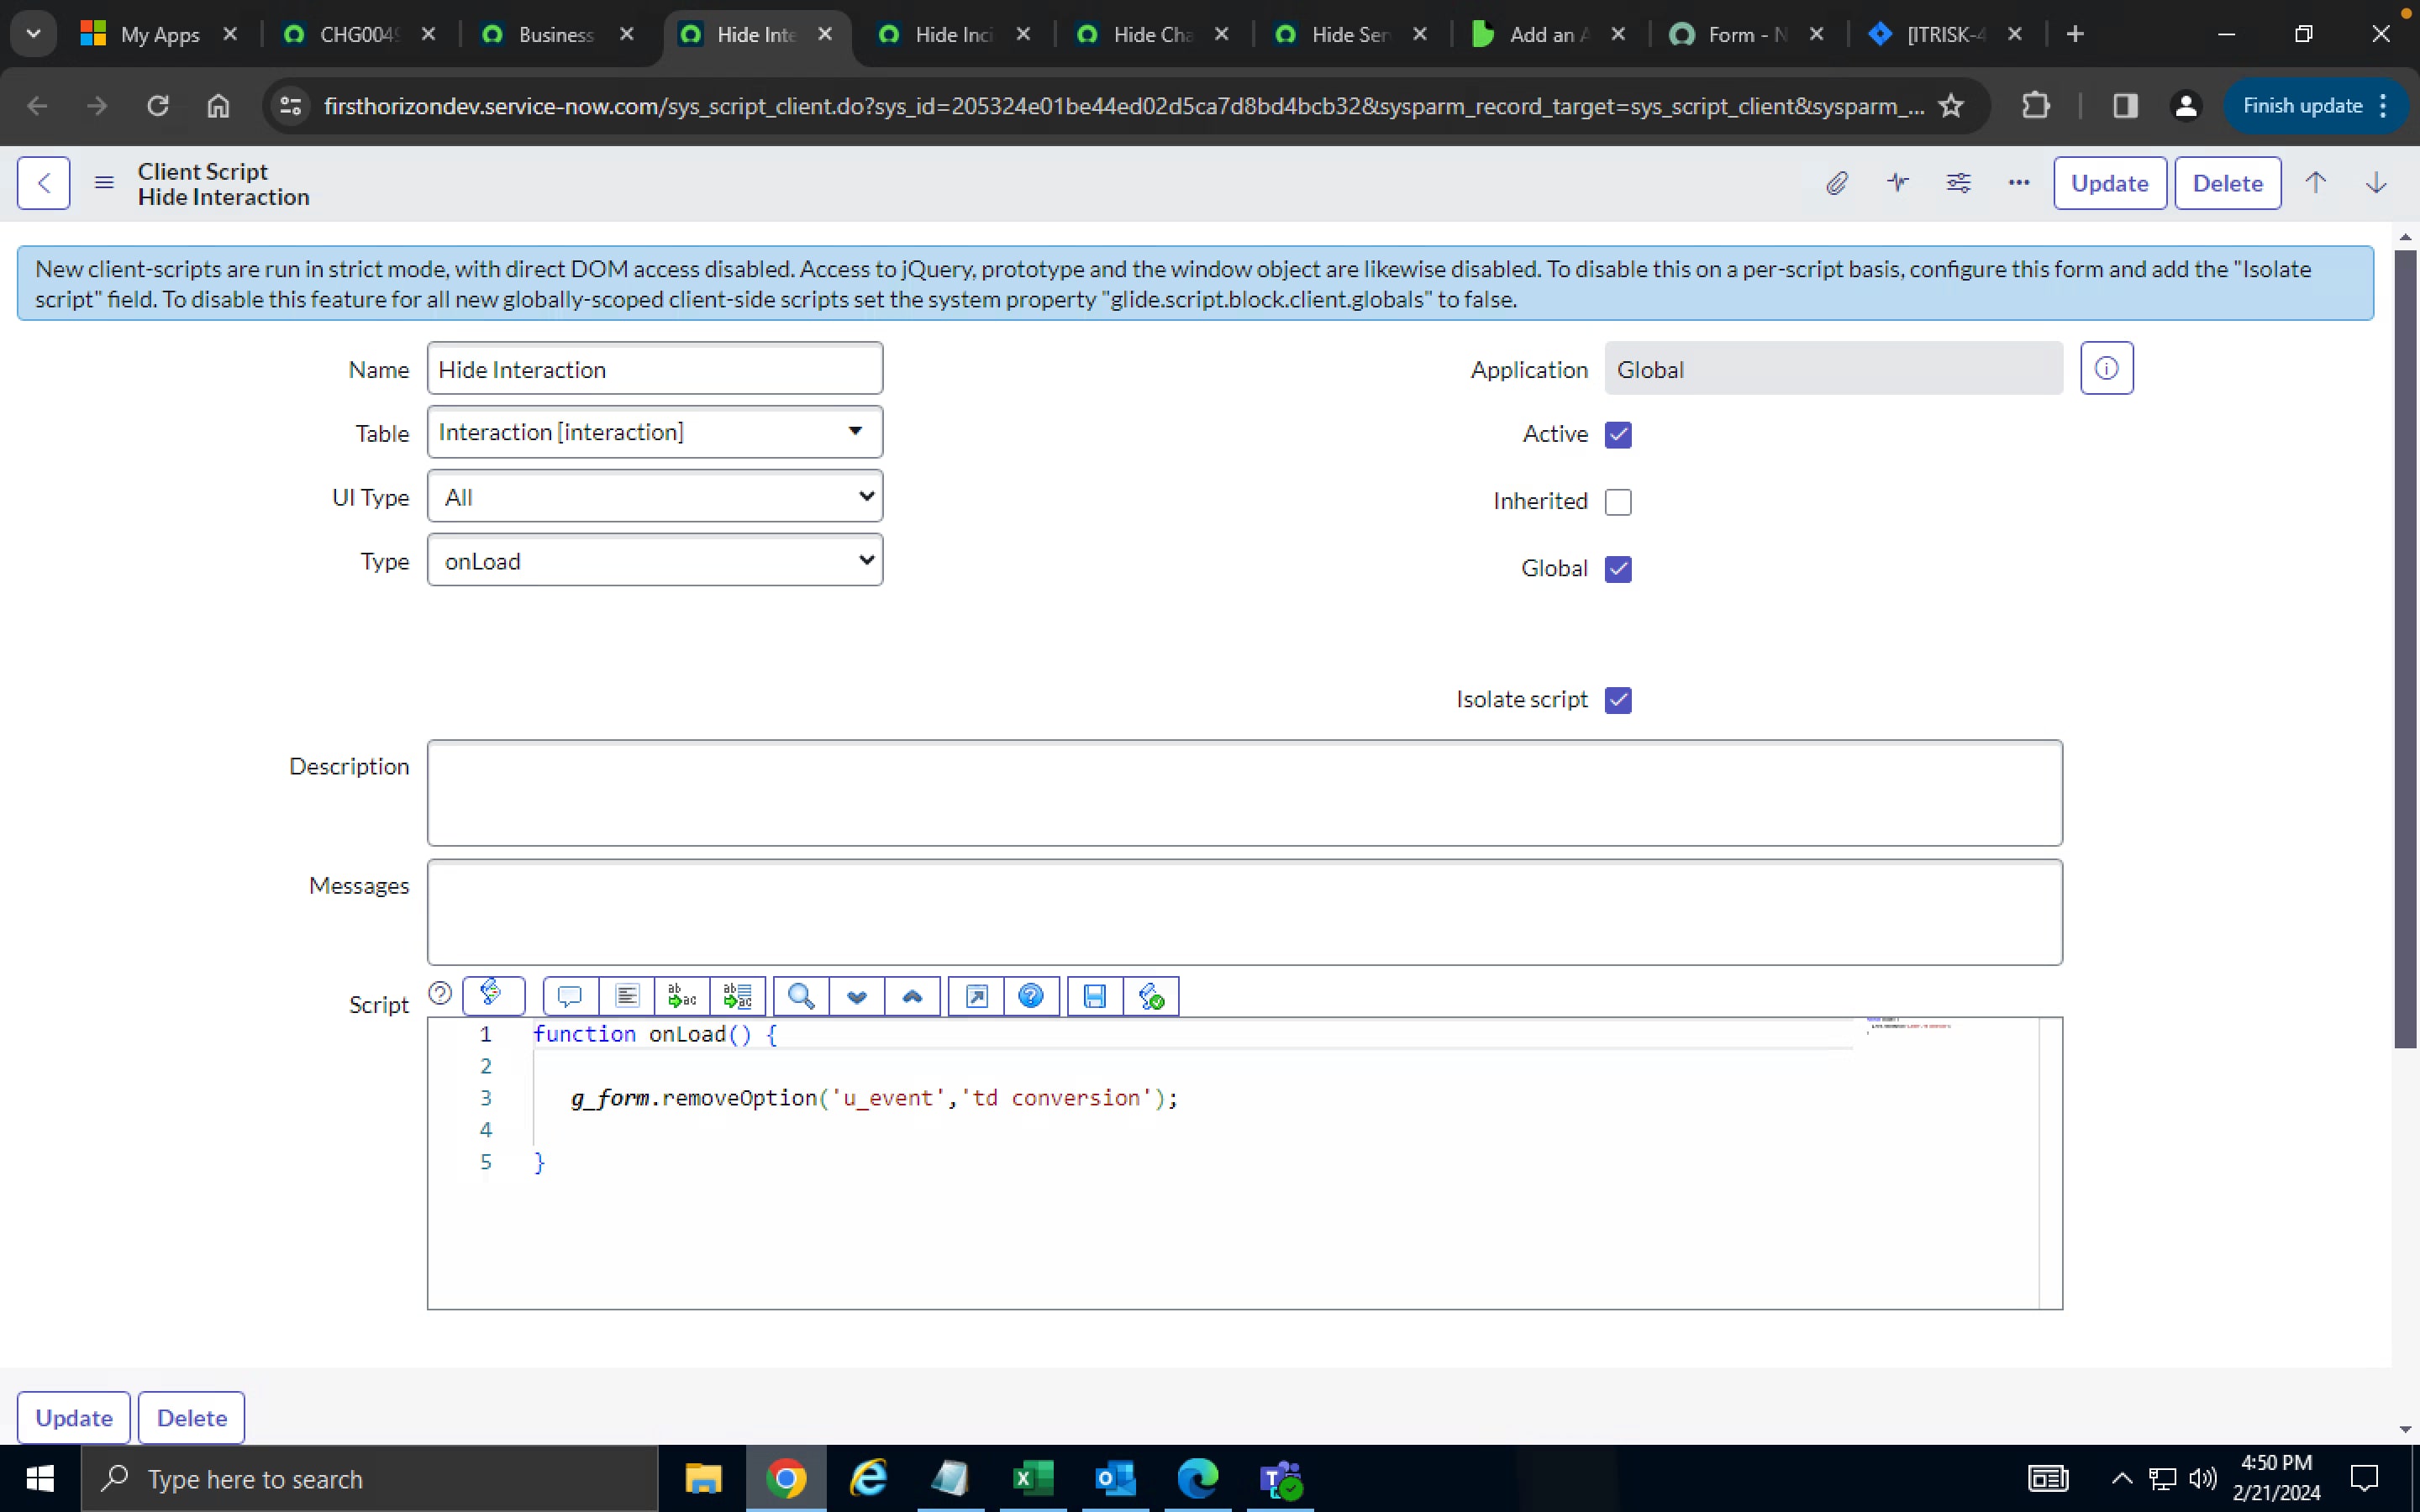Click the Update button at bottom
This screenshot has width=2420, height=1512.
(72, 1417)
